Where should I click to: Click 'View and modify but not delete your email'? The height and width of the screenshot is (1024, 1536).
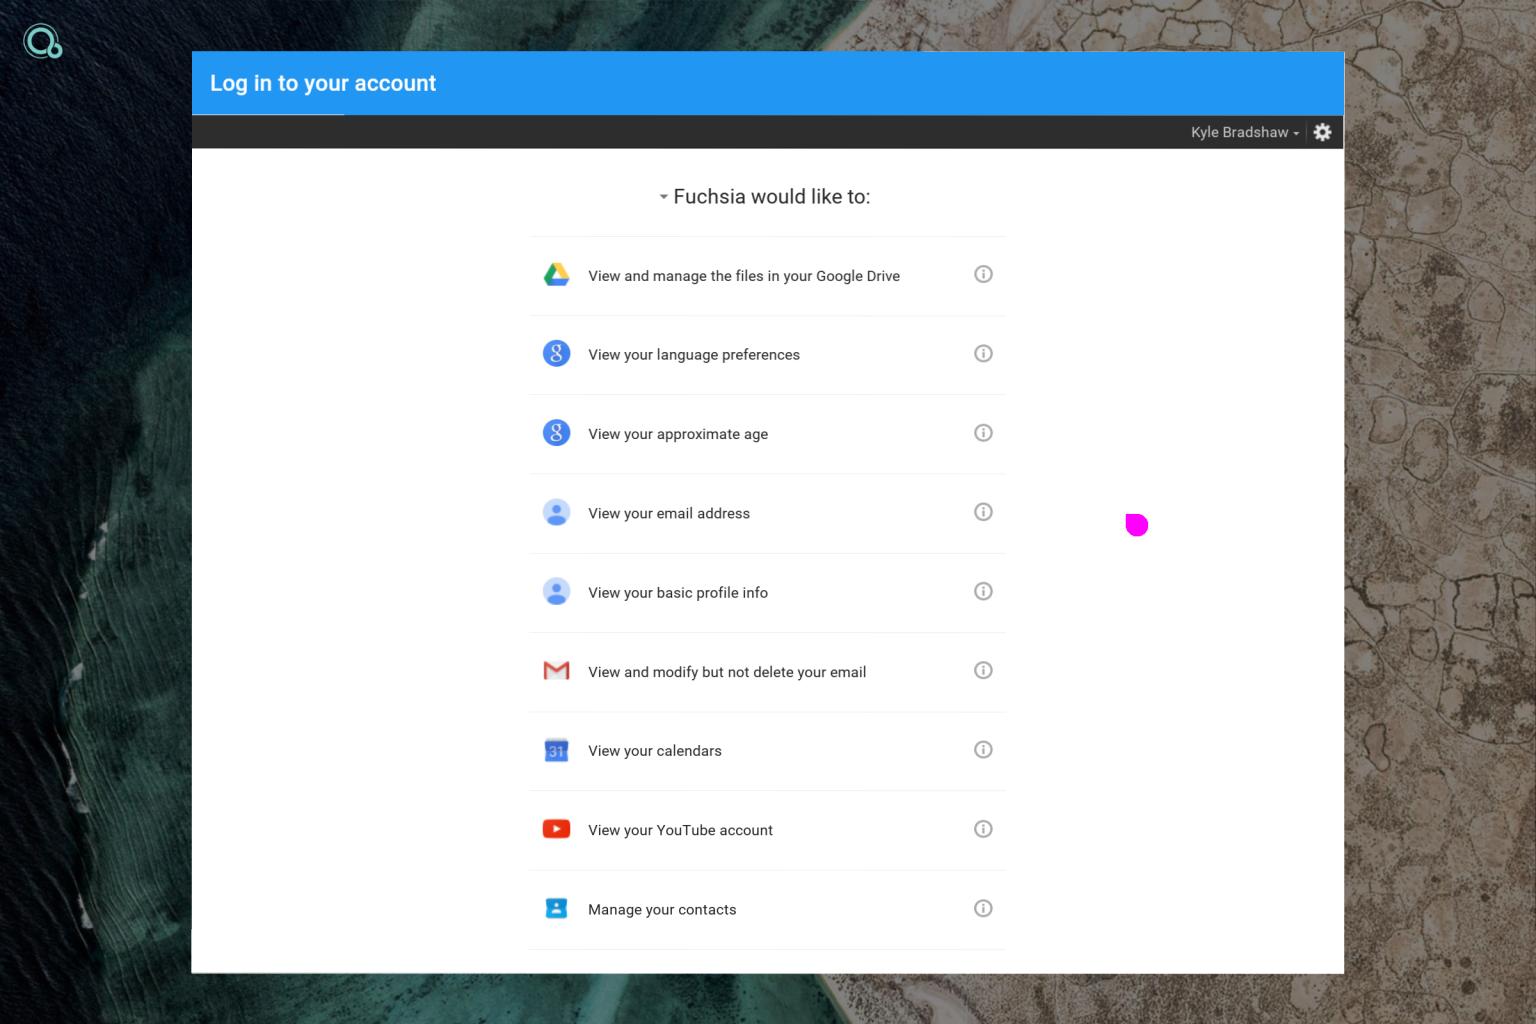pos(726,672)
